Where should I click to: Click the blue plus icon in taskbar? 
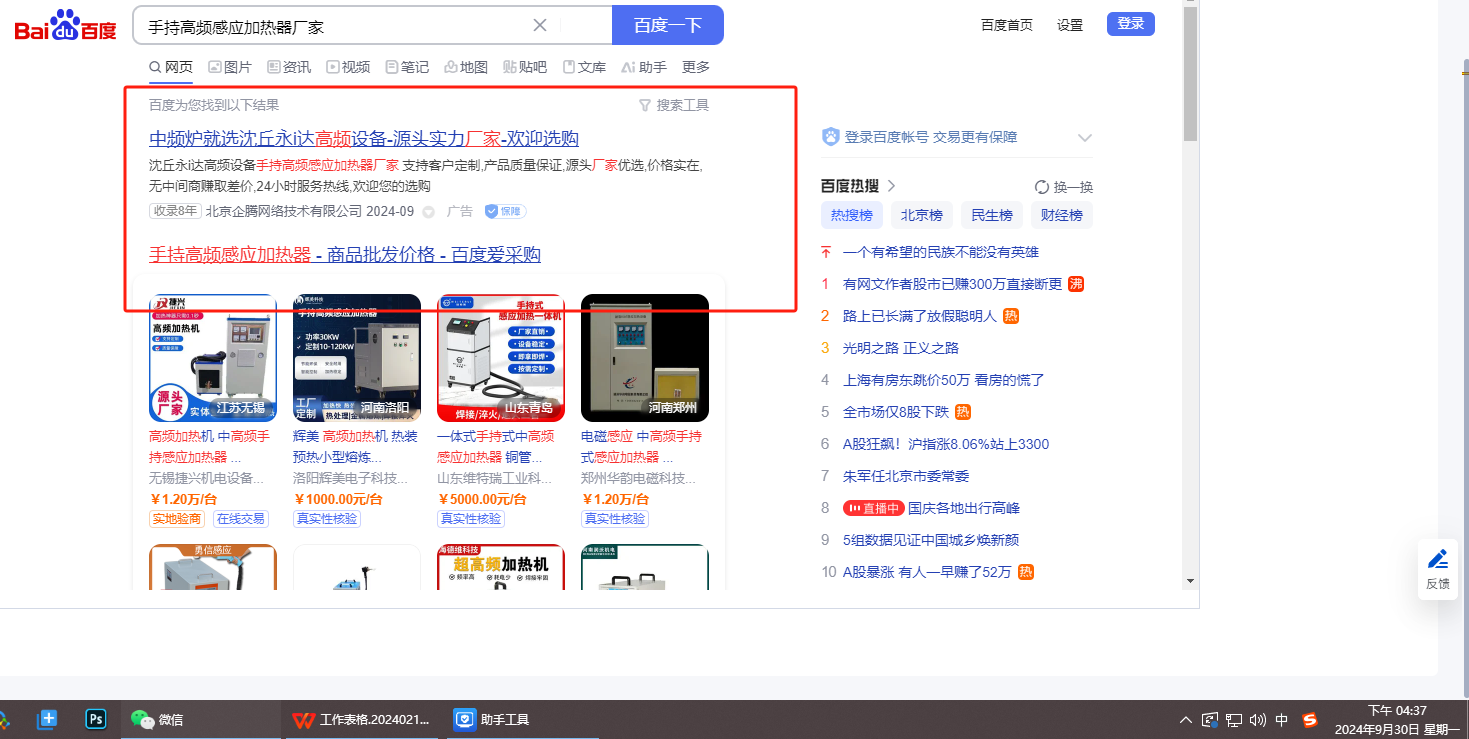(47, 719)
